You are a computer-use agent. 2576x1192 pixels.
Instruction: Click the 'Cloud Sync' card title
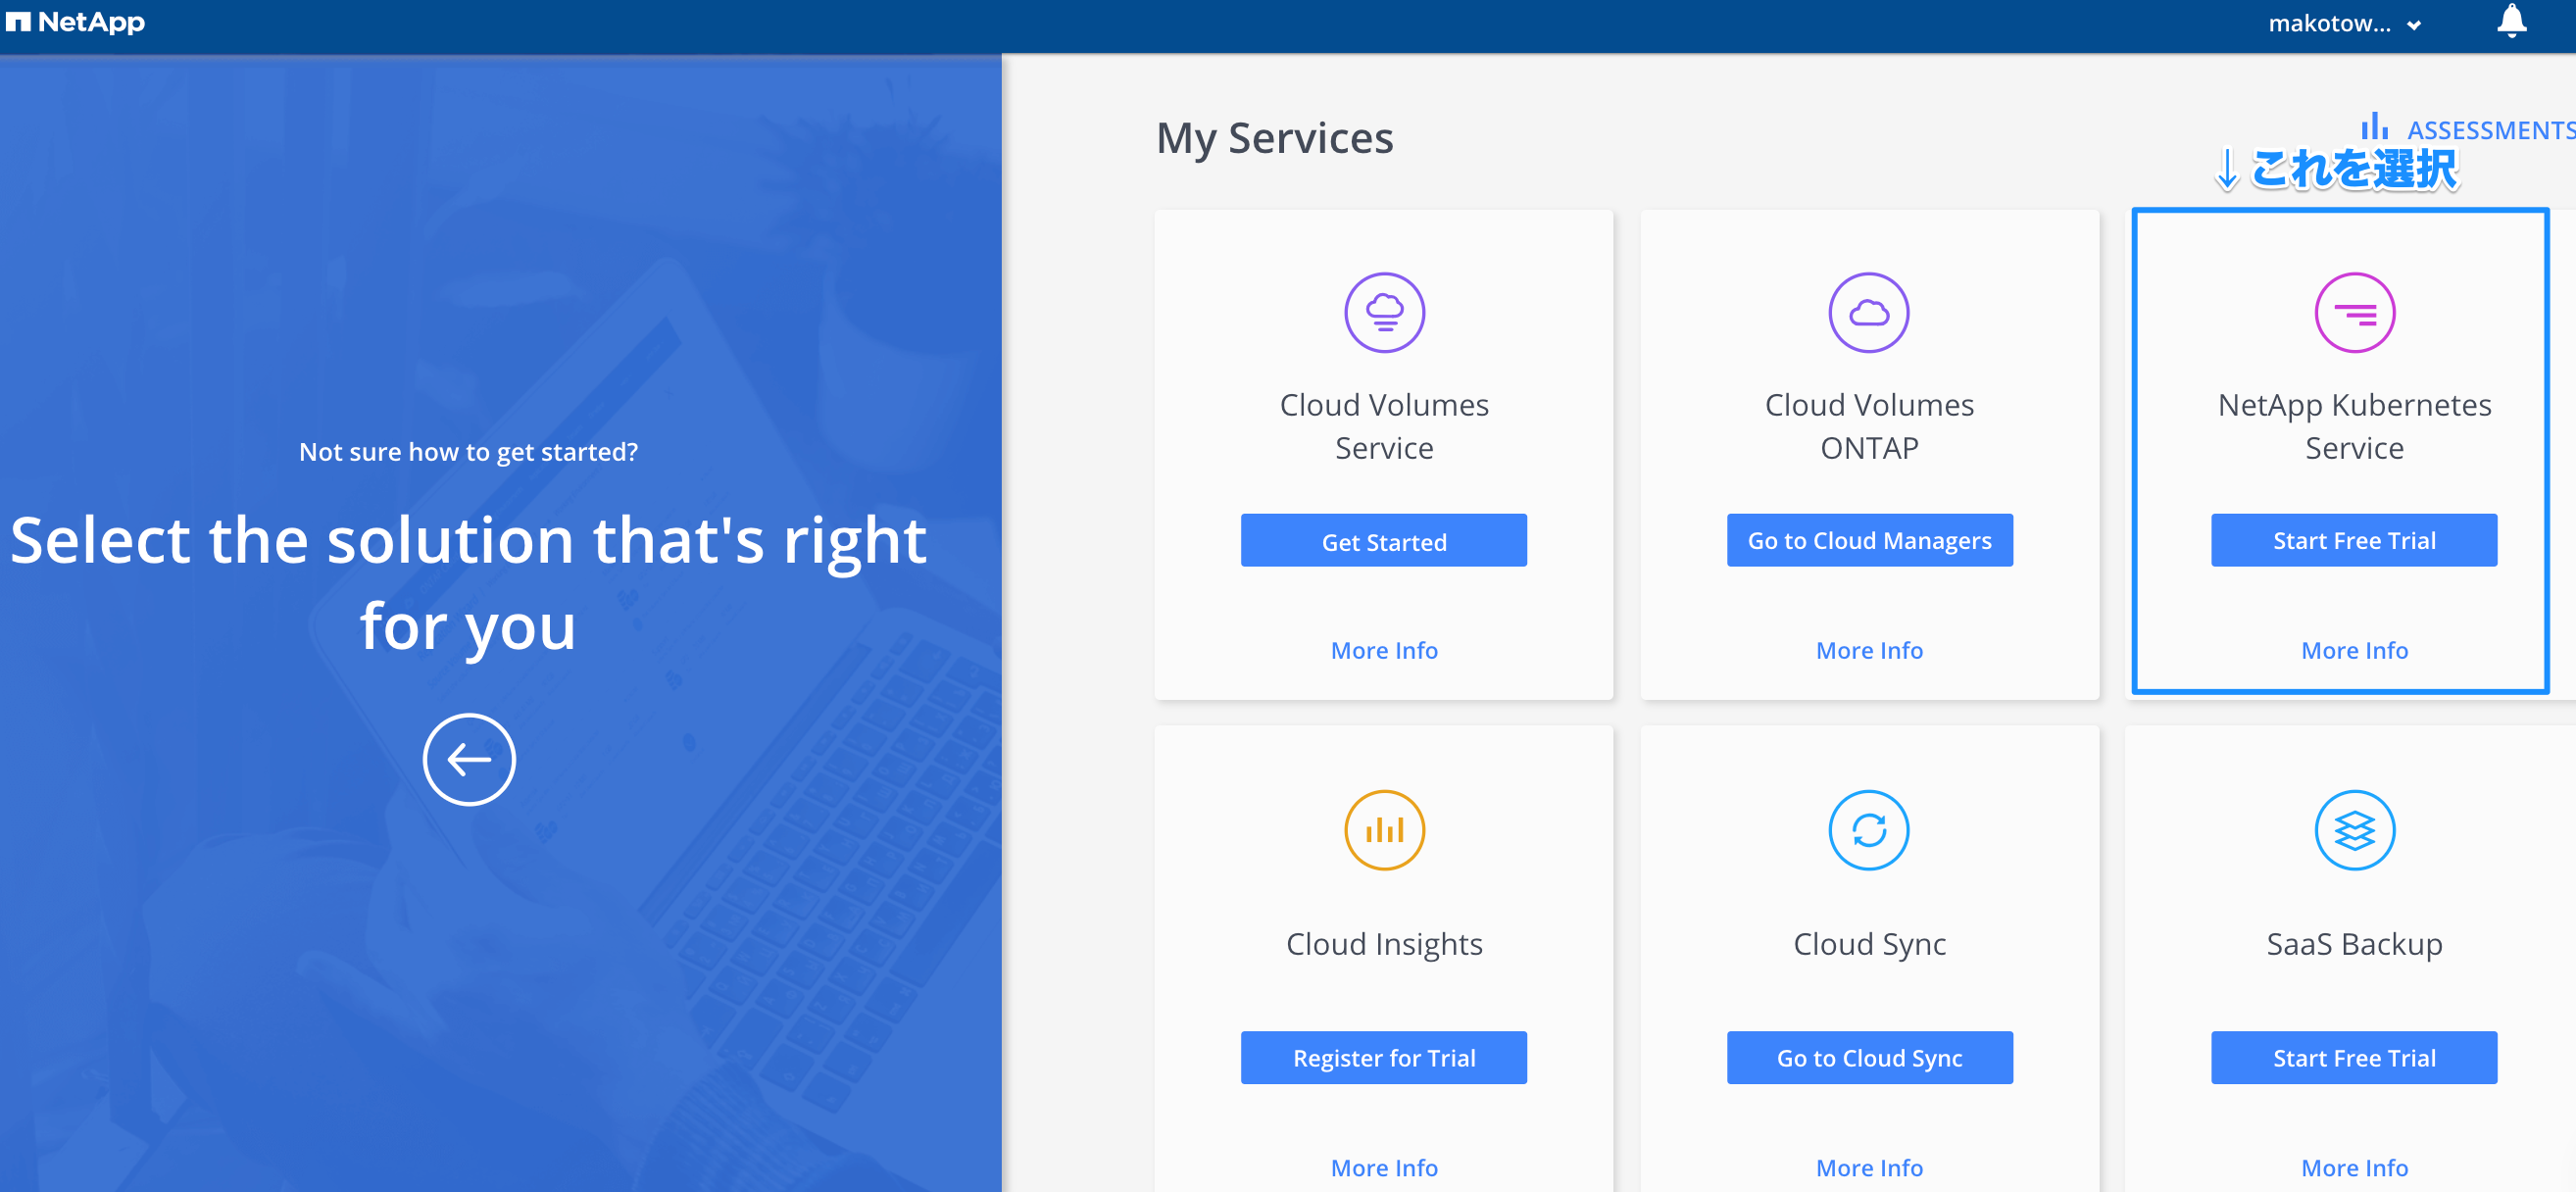(x=1869, y=943)
